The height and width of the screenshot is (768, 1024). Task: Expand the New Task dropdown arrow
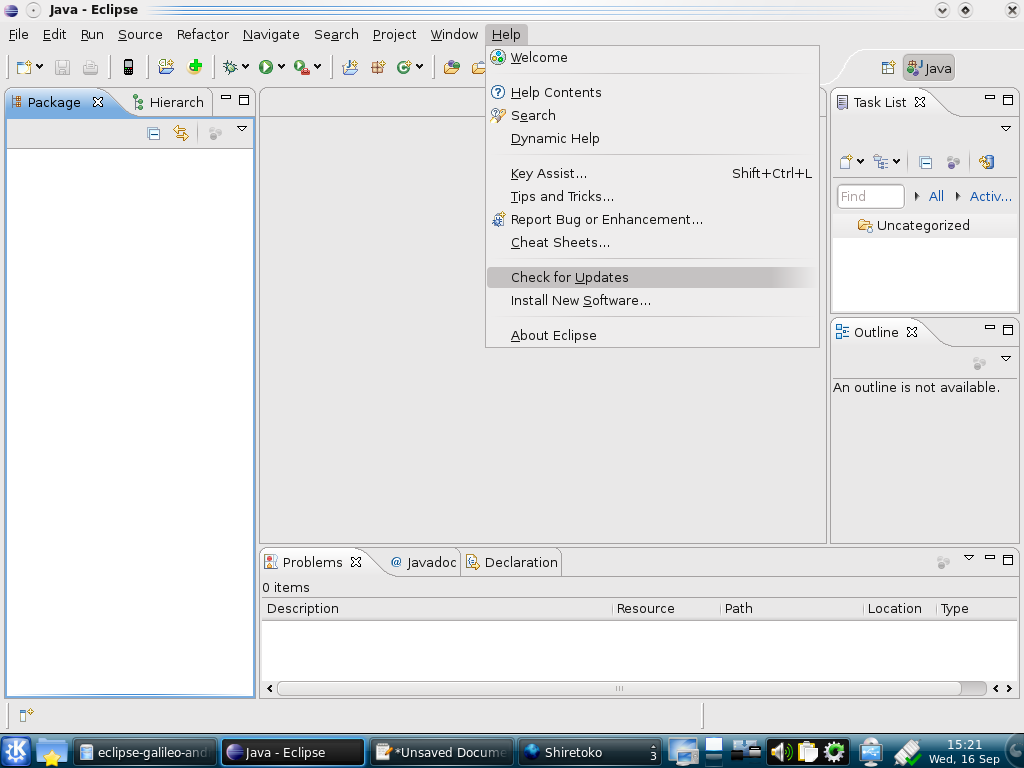tap(860, 161)
